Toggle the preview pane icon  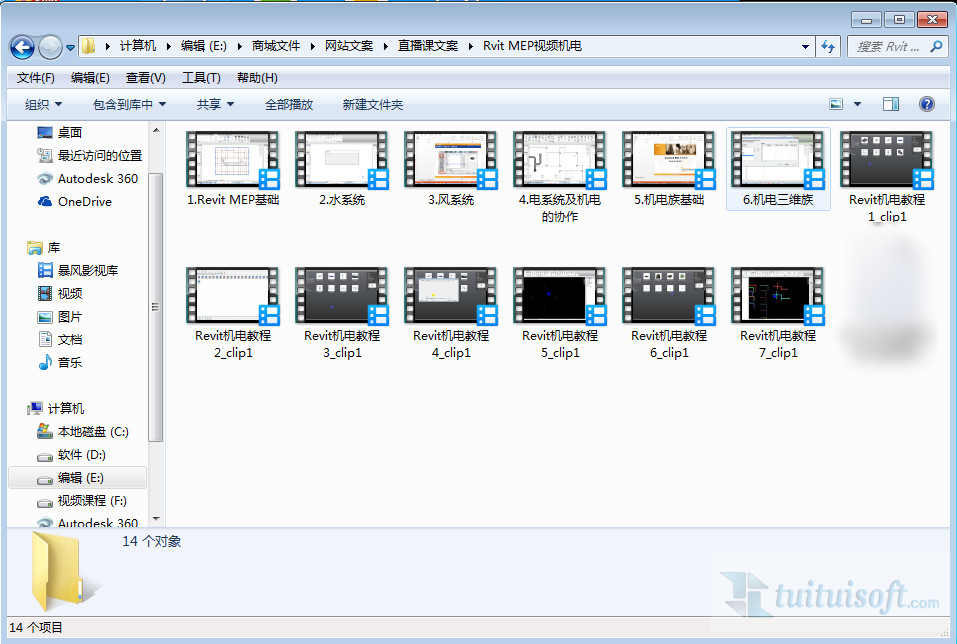(x=890, y=104)
